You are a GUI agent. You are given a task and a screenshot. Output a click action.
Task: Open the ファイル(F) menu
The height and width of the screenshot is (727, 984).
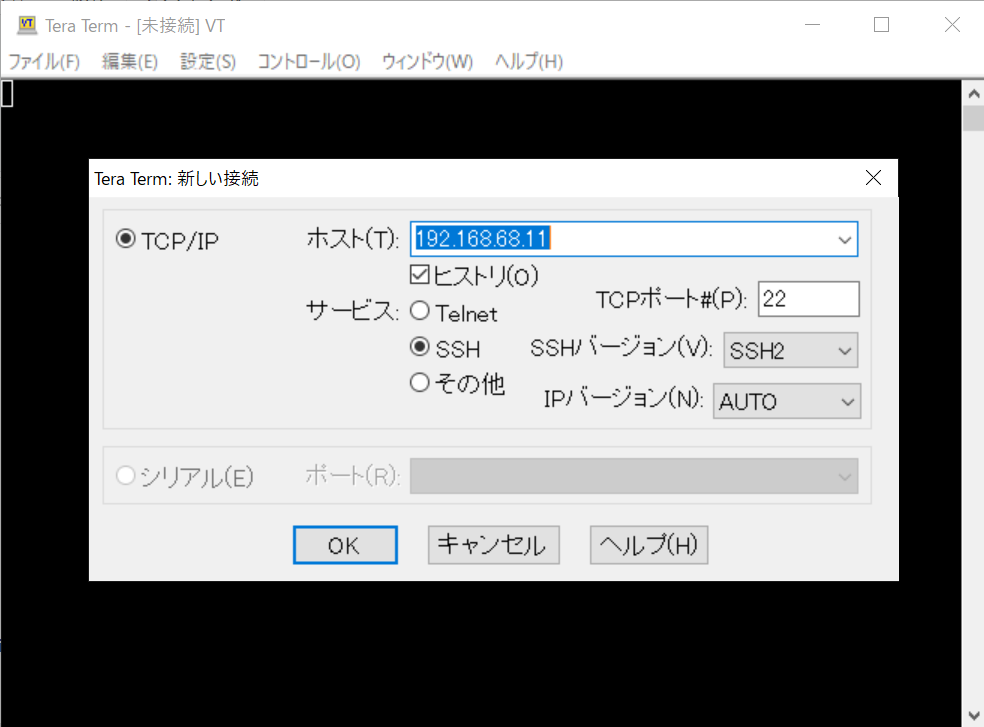click(x=44, y=61)
